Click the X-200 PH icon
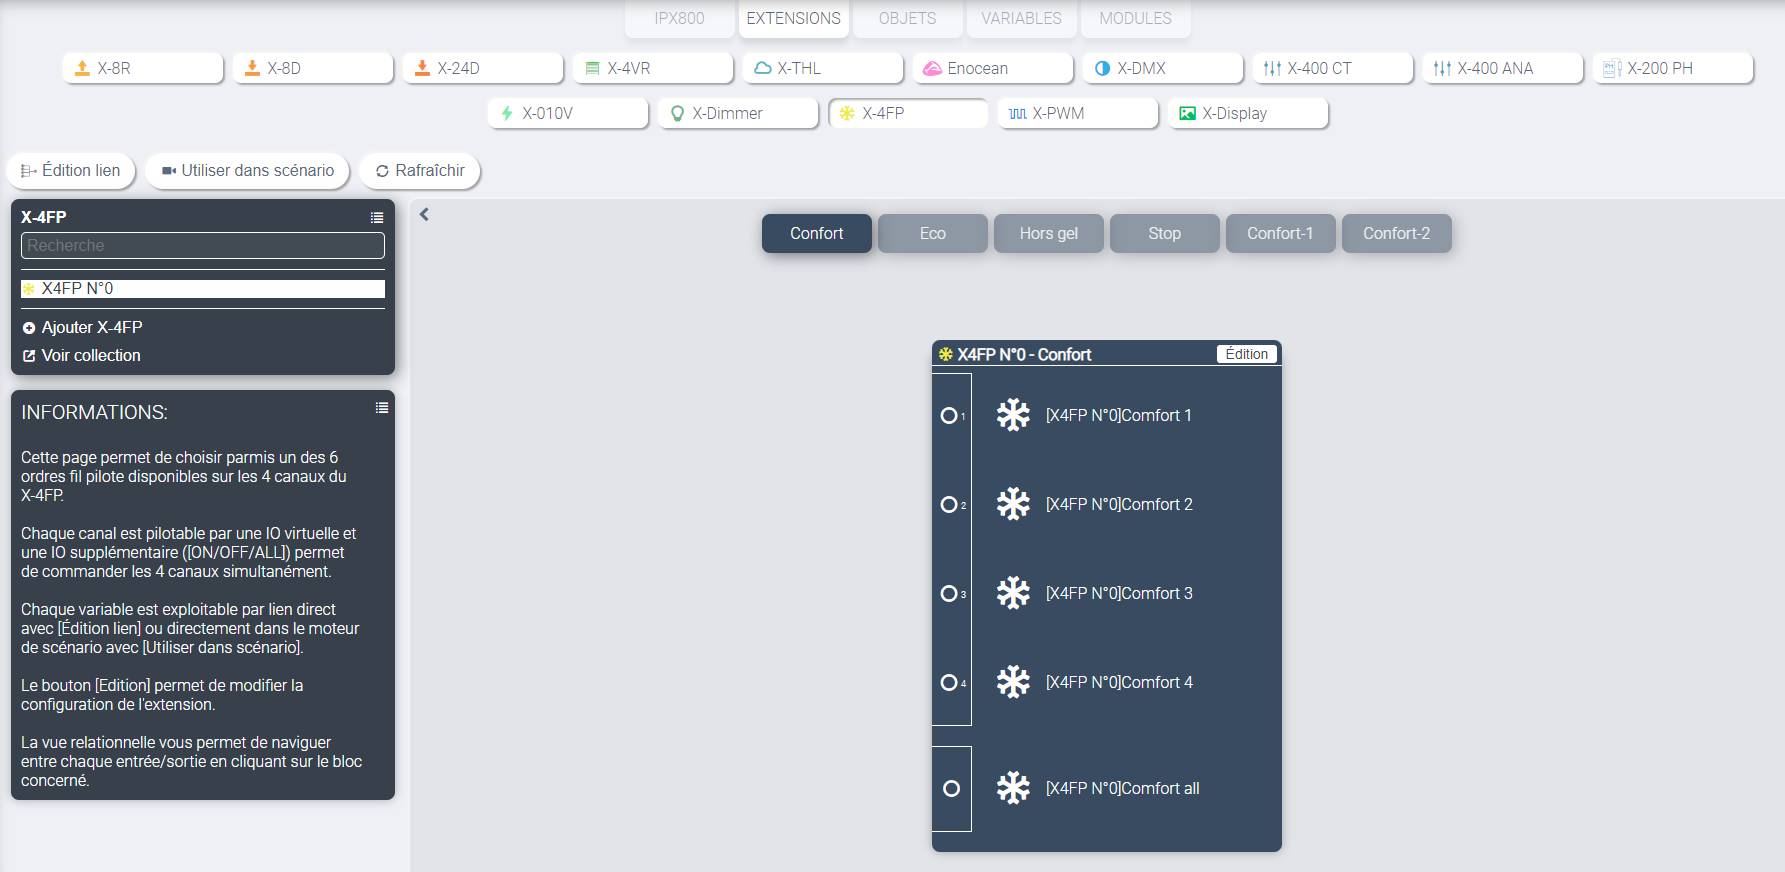This screenshot has width=1785, height=872. point(1612,68)
